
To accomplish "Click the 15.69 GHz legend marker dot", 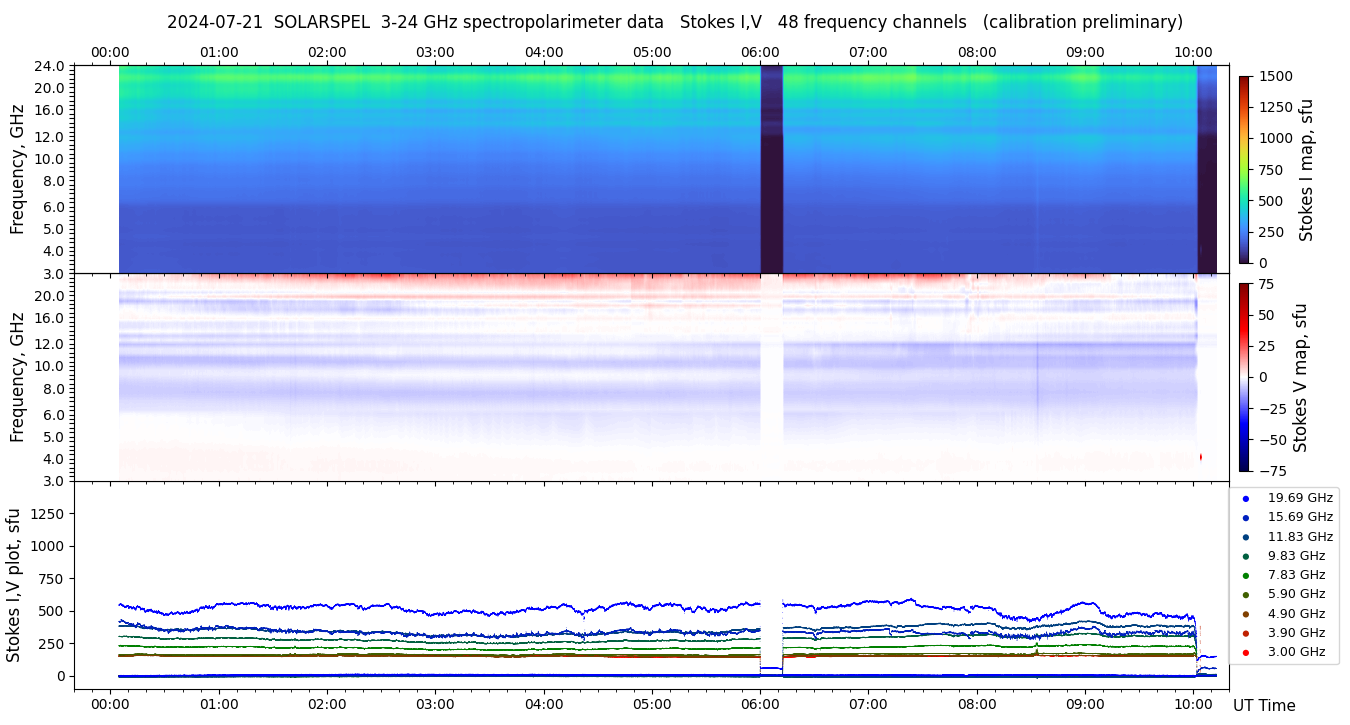I will 1245,517.
